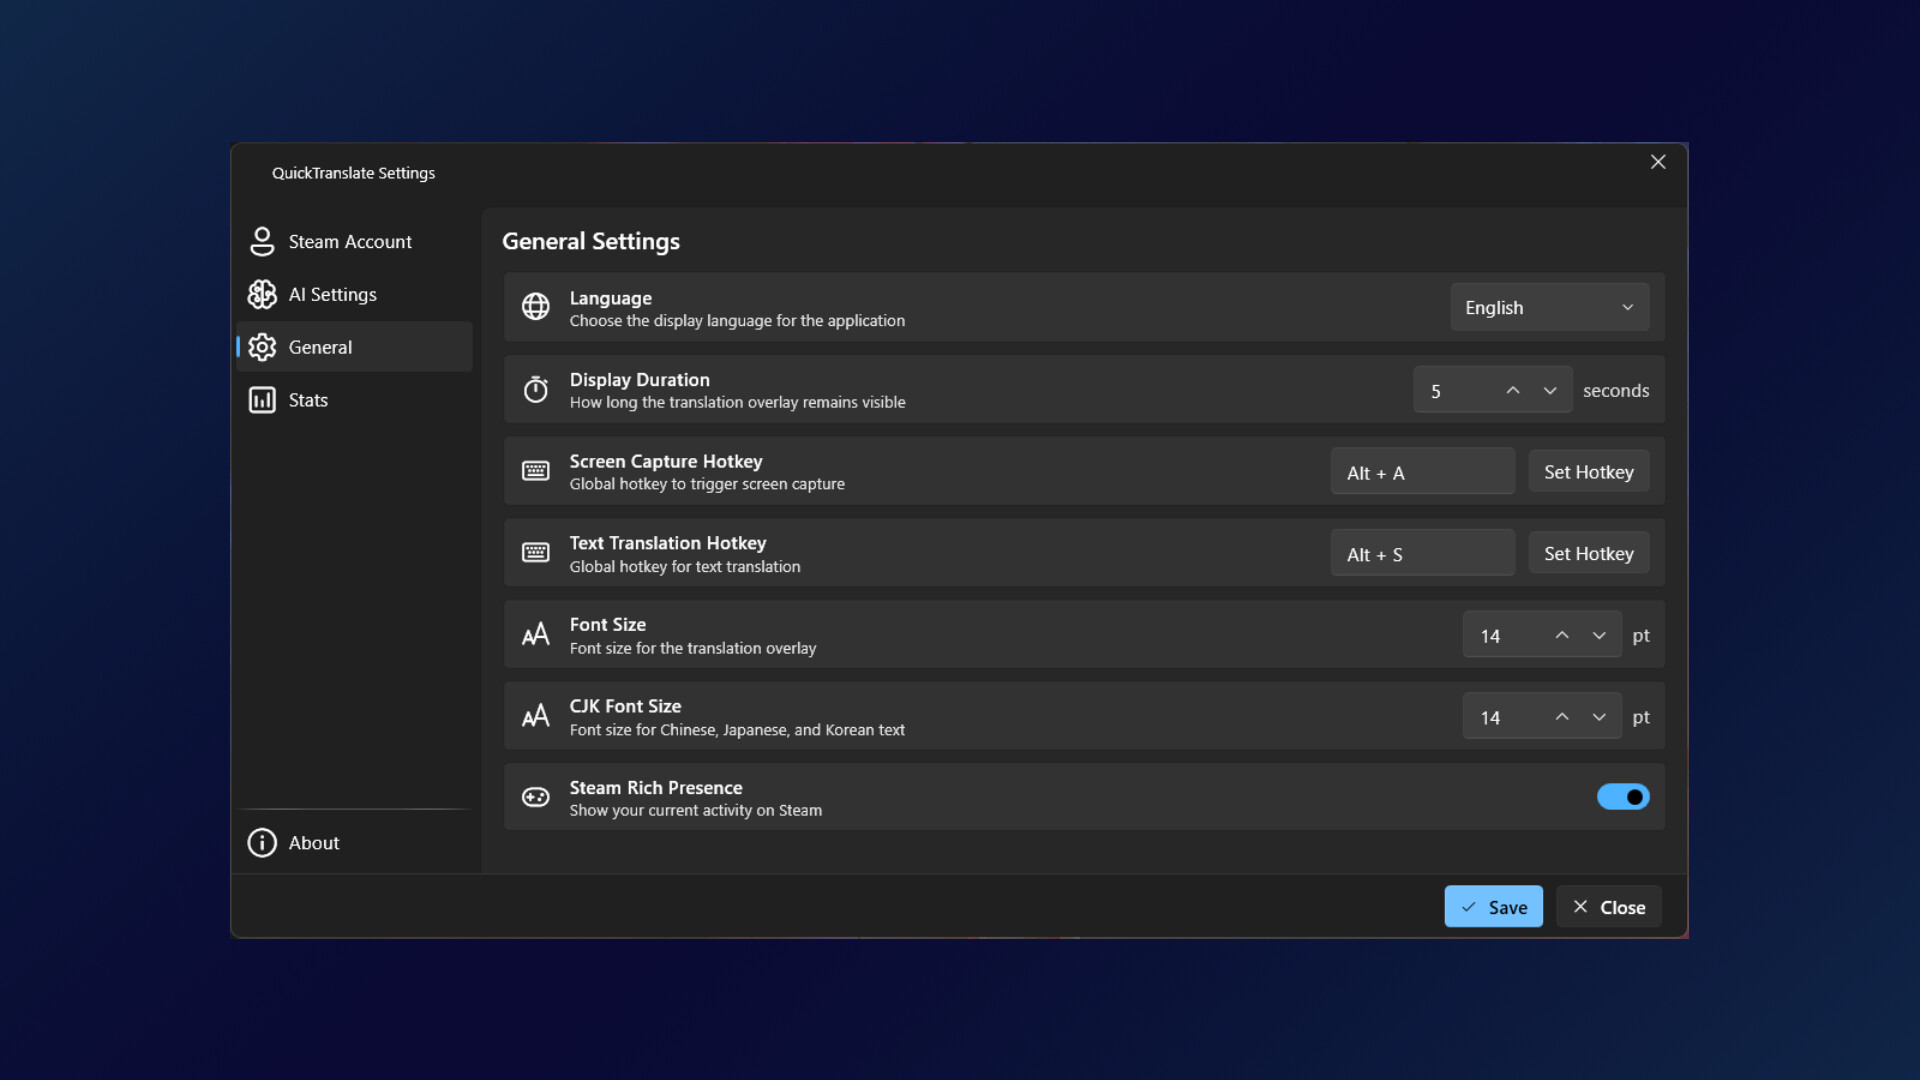Viewport: 1920px width, 1080px height.
Task: Click the keyboard icon beside Screen Capture Hotkey
Action: click(x=536, y=471)
